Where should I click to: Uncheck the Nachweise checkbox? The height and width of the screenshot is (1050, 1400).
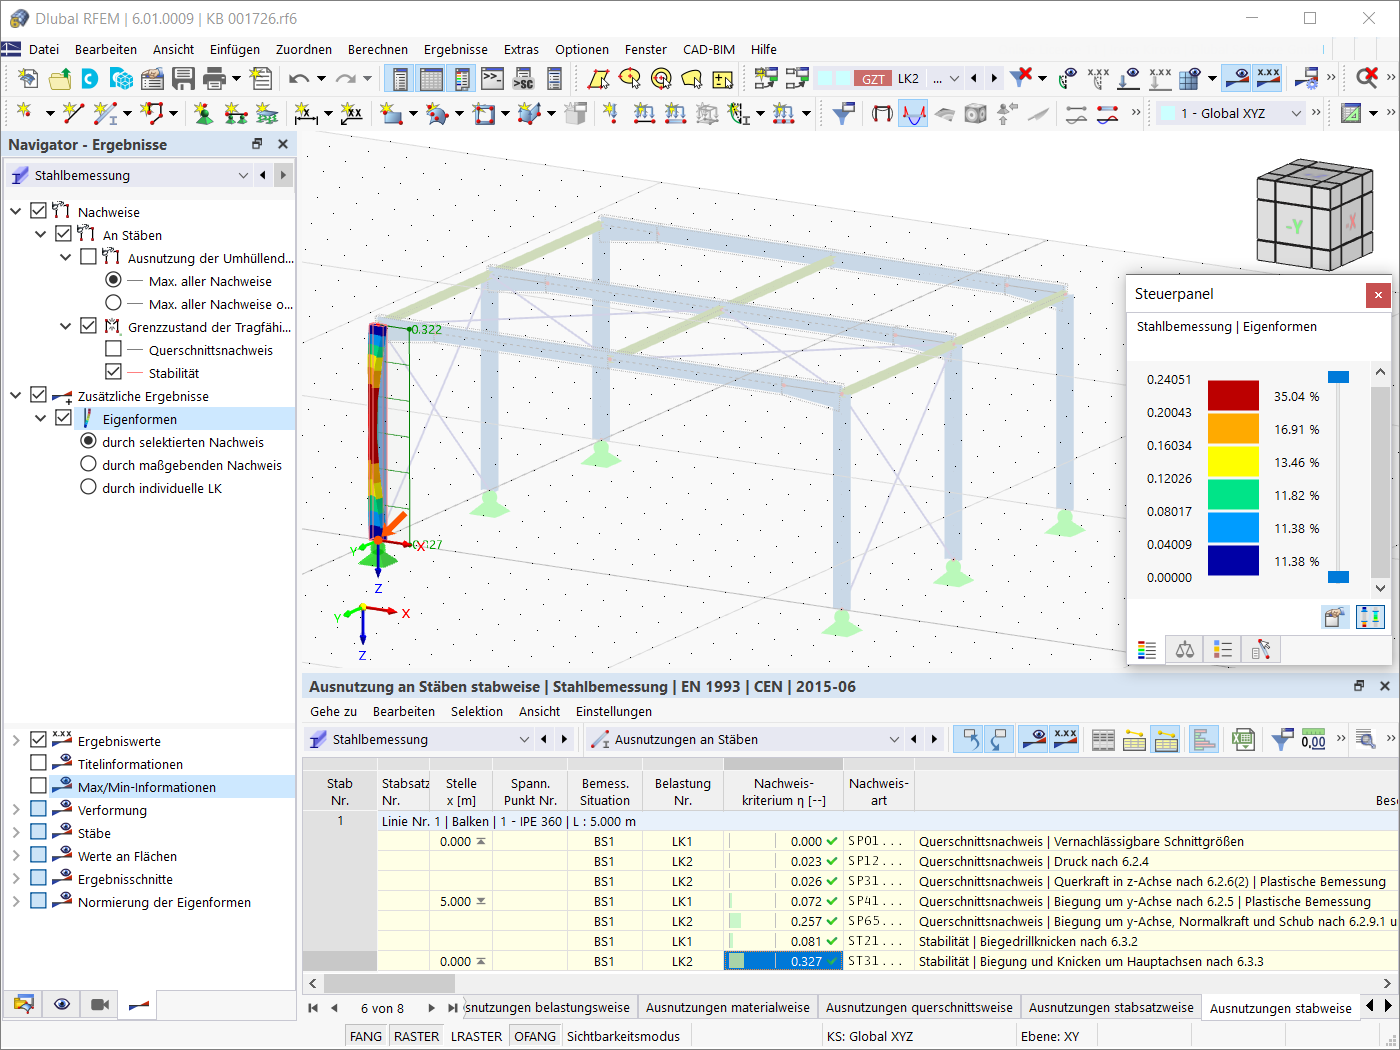38,211
